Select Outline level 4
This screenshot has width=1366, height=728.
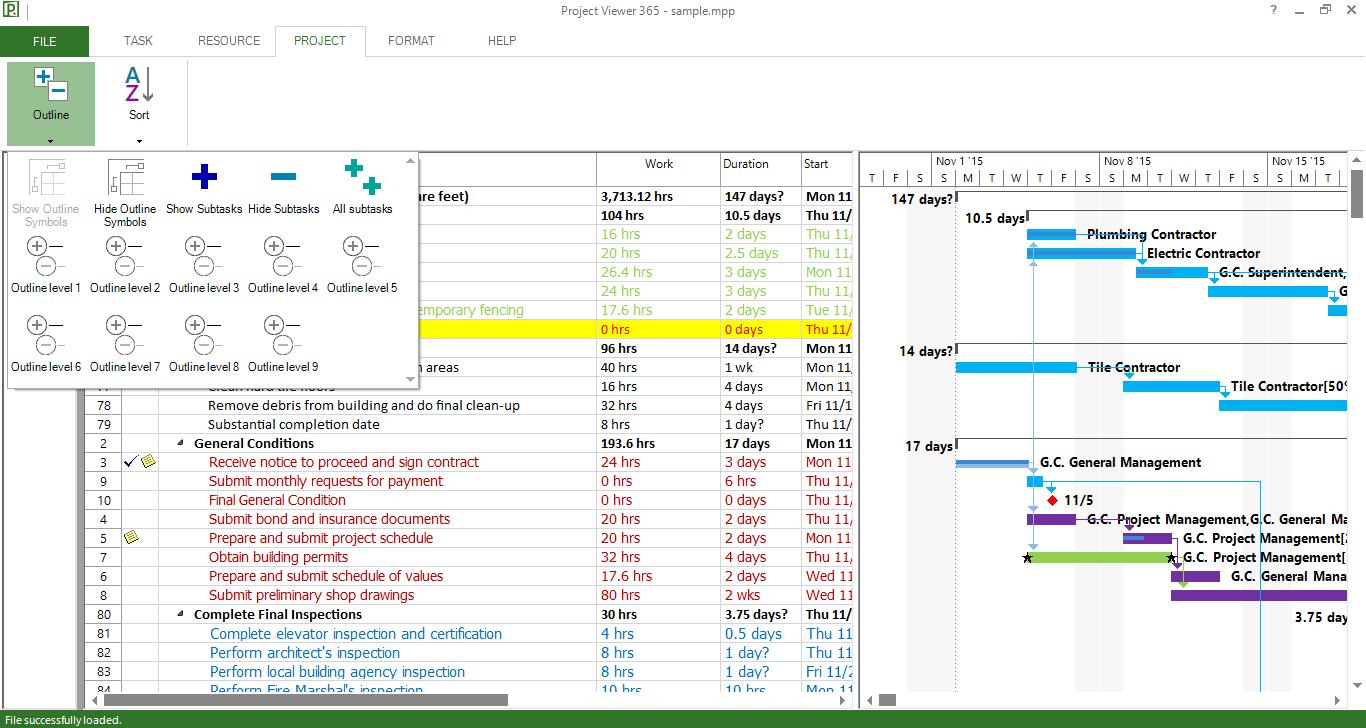(x=283, y=264)
